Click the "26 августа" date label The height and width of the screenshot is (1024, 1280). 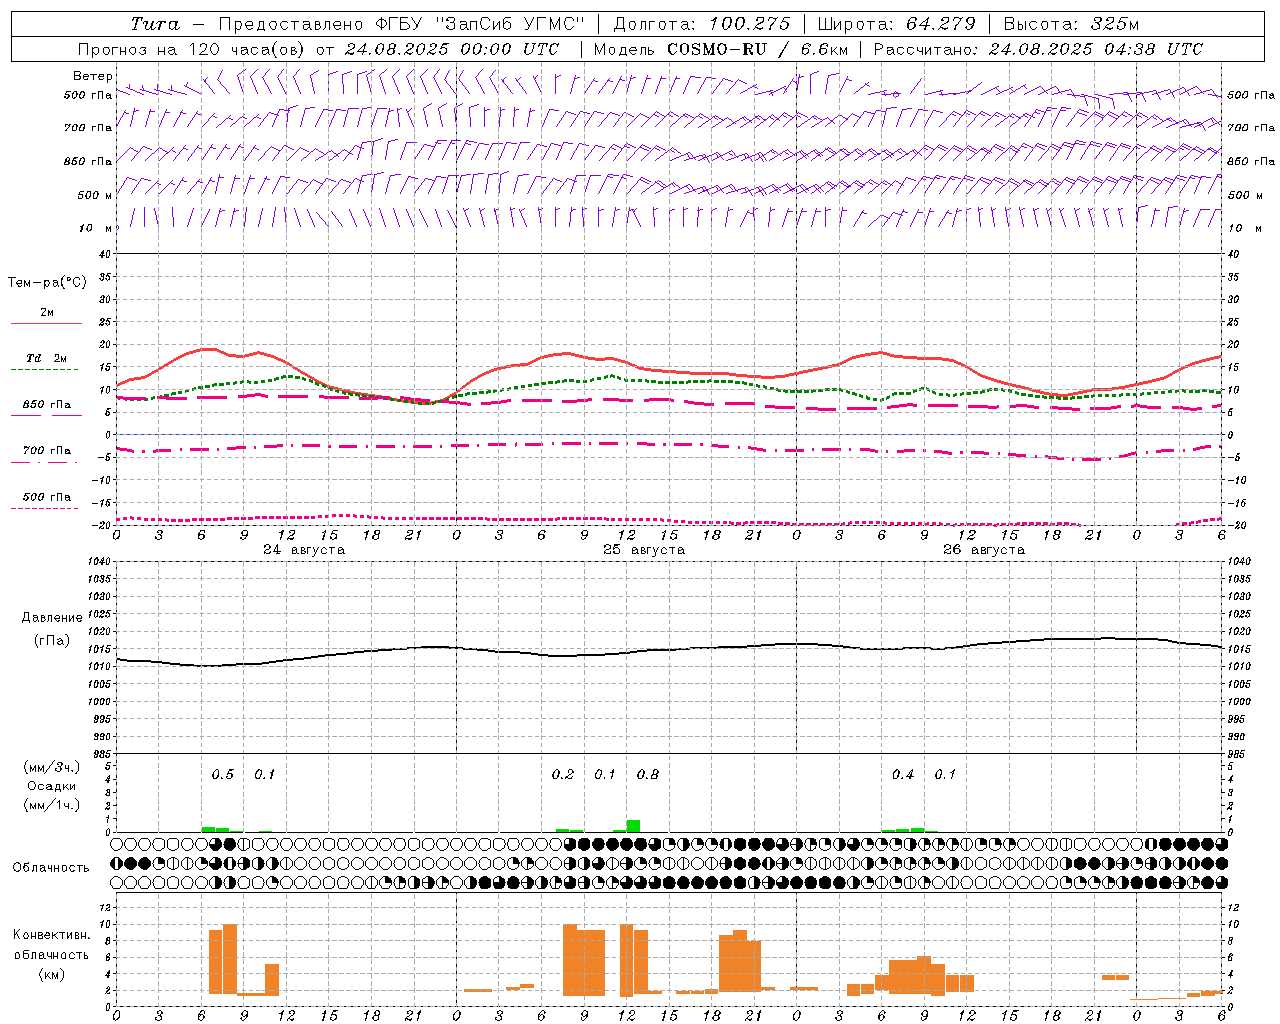(x=984, y=550)
